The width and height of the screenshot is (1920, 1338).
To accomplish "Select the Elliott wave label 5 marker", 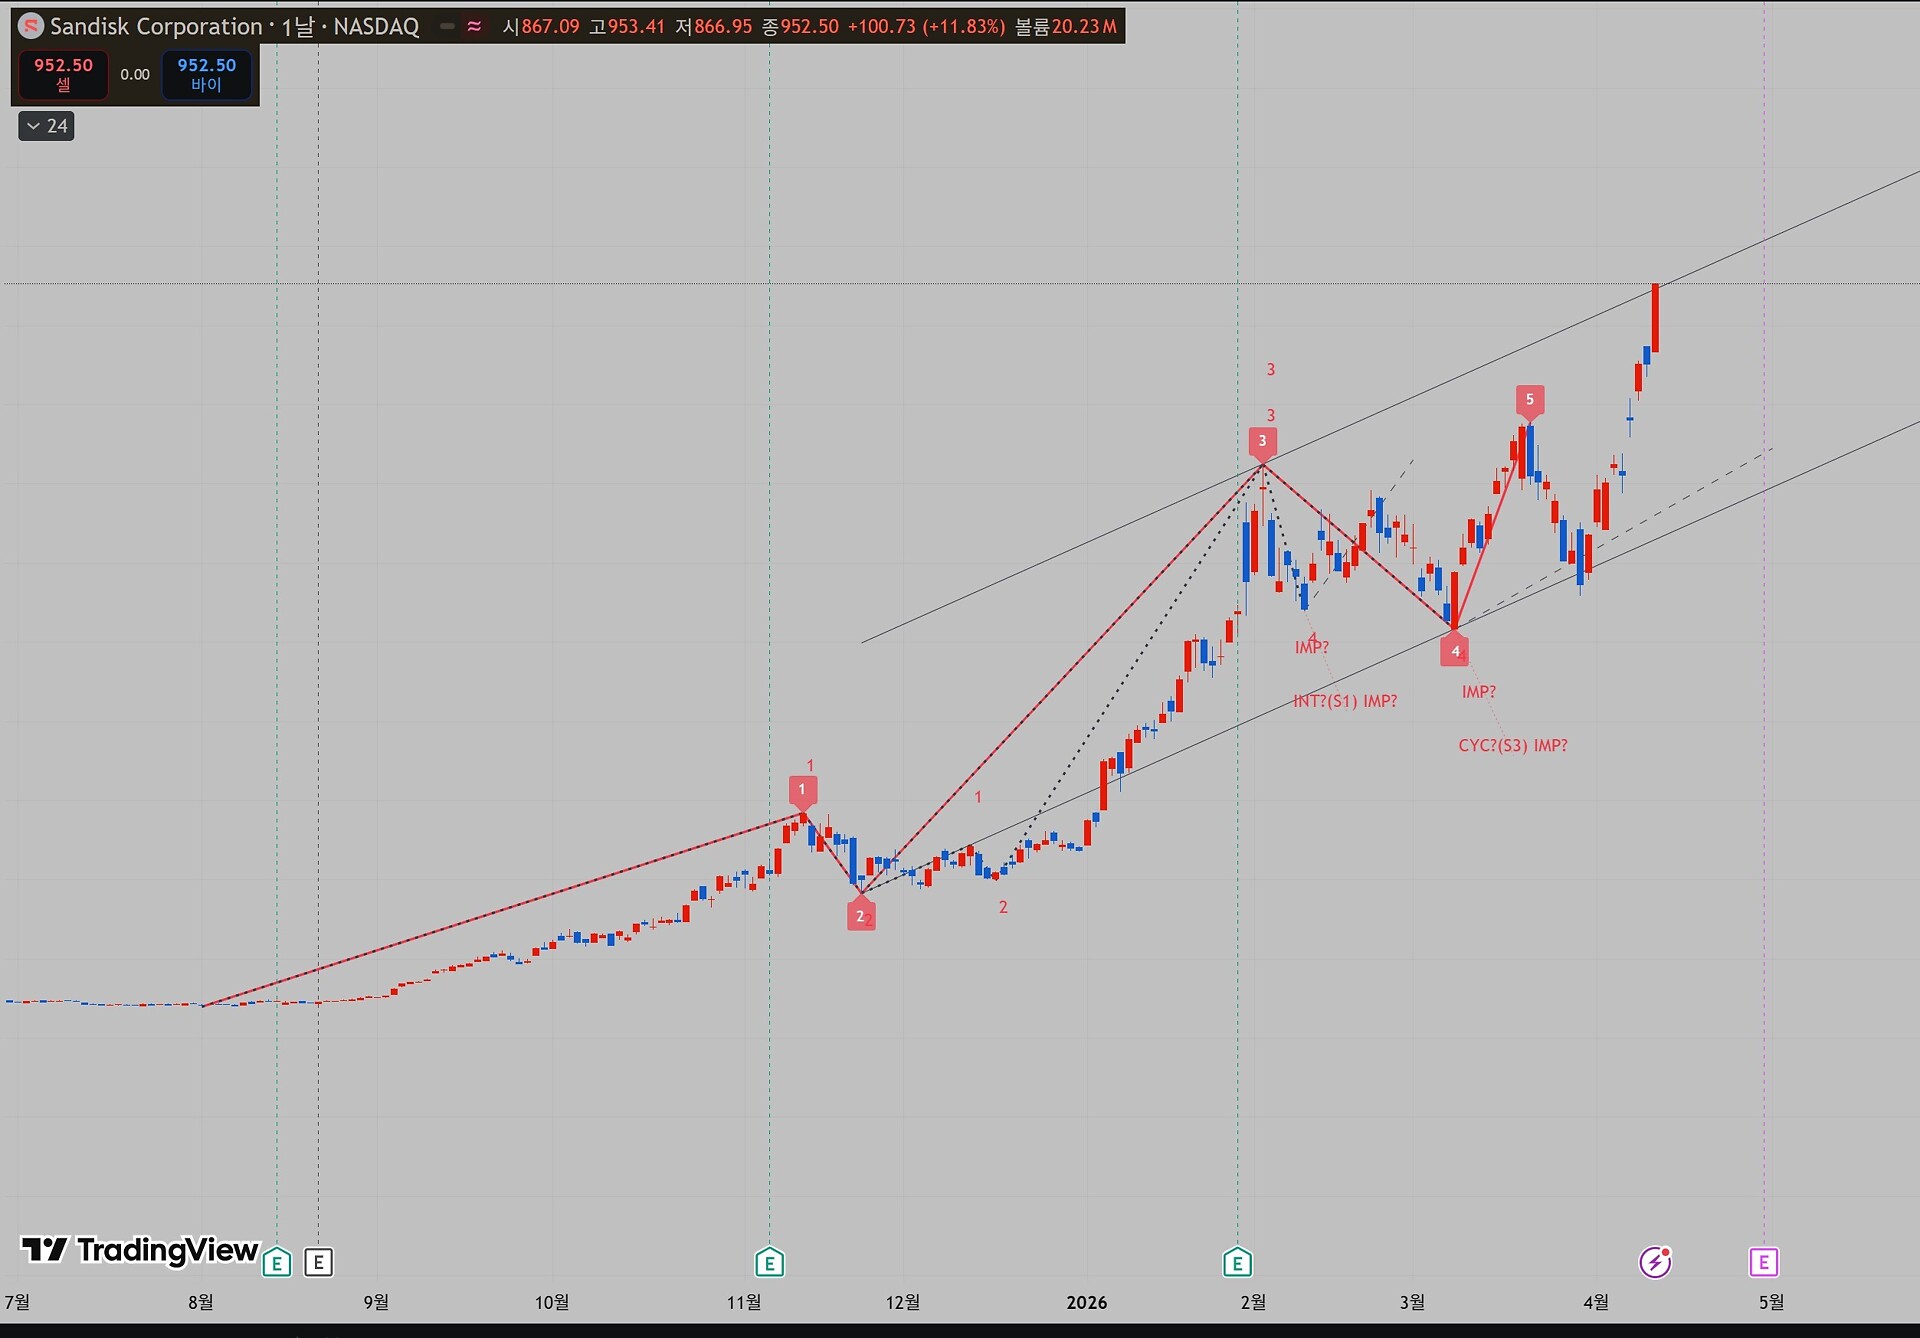I will coord(1529,400).
